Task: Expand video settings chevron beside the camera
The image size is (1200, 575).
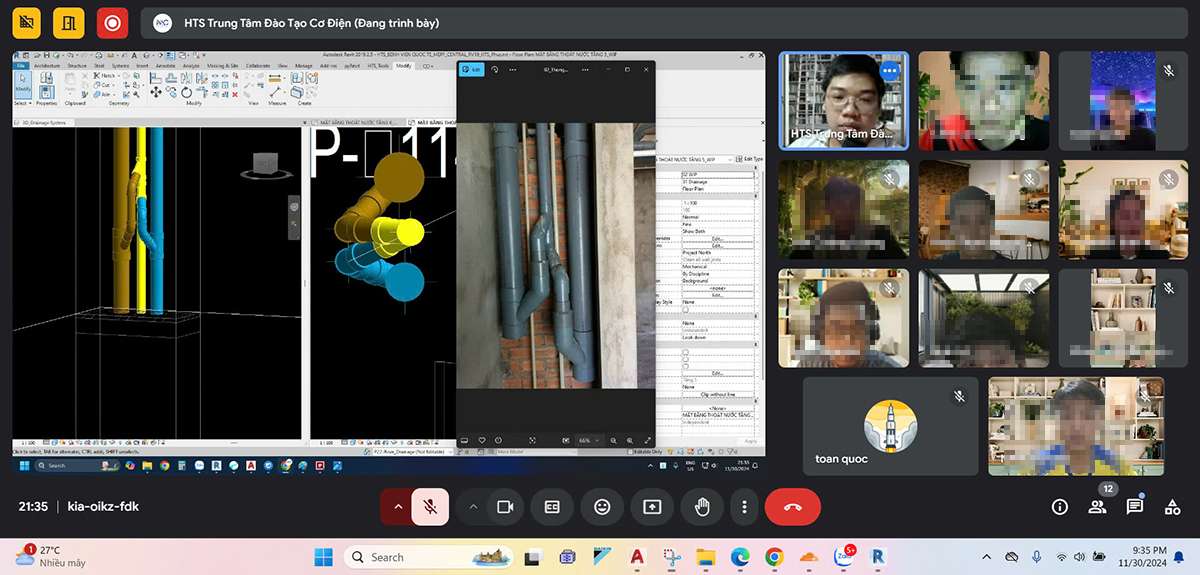Action: (x=473, y=507)
